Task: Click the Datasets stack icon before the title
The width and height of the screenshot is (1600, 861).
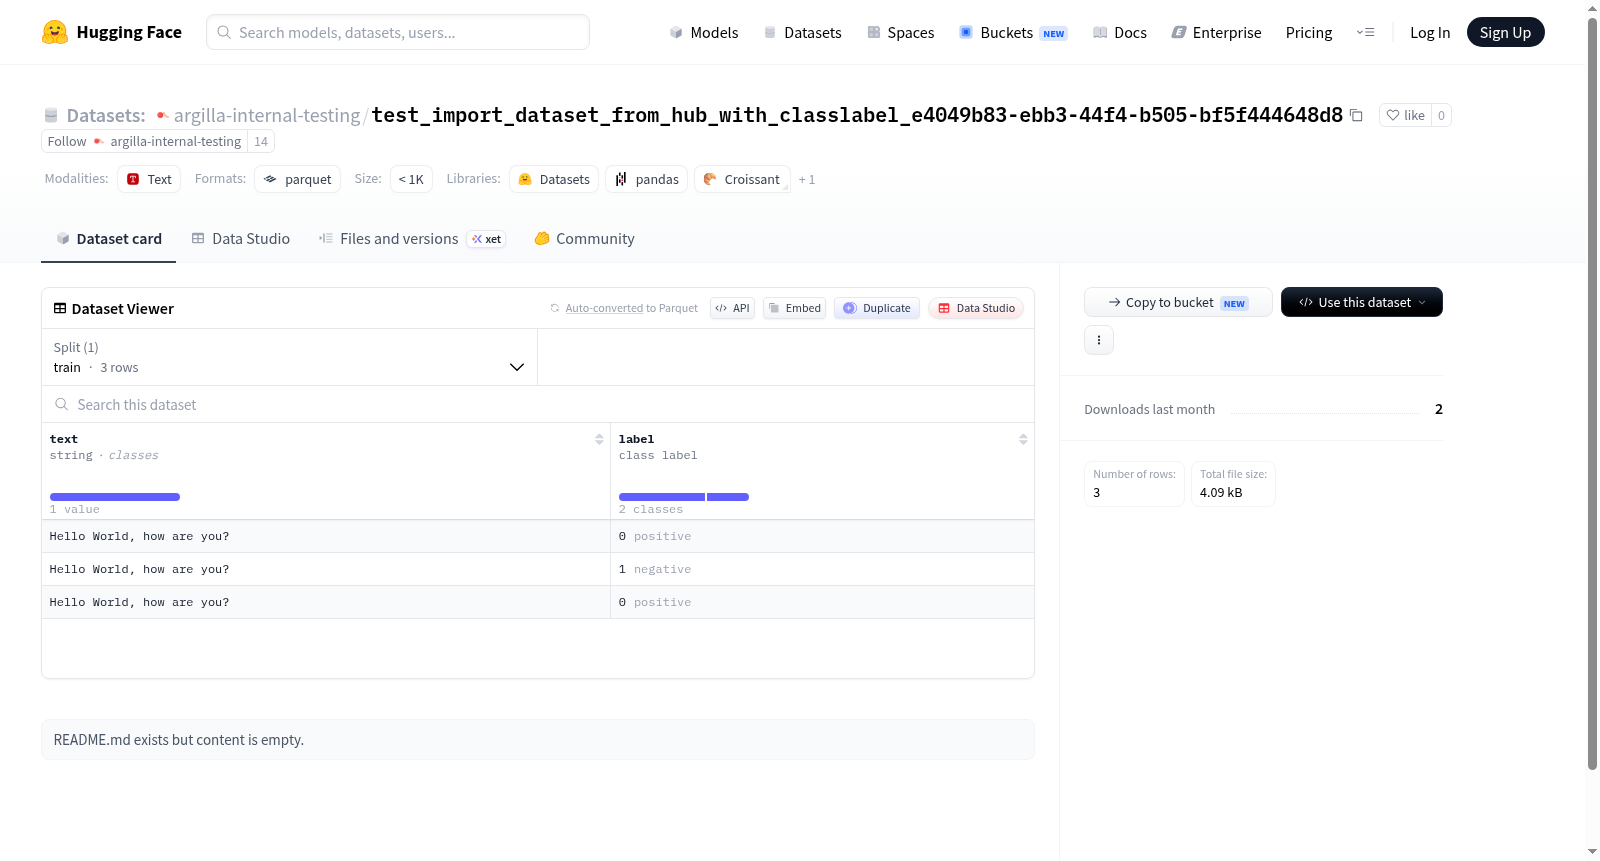Action: [51, 115]
